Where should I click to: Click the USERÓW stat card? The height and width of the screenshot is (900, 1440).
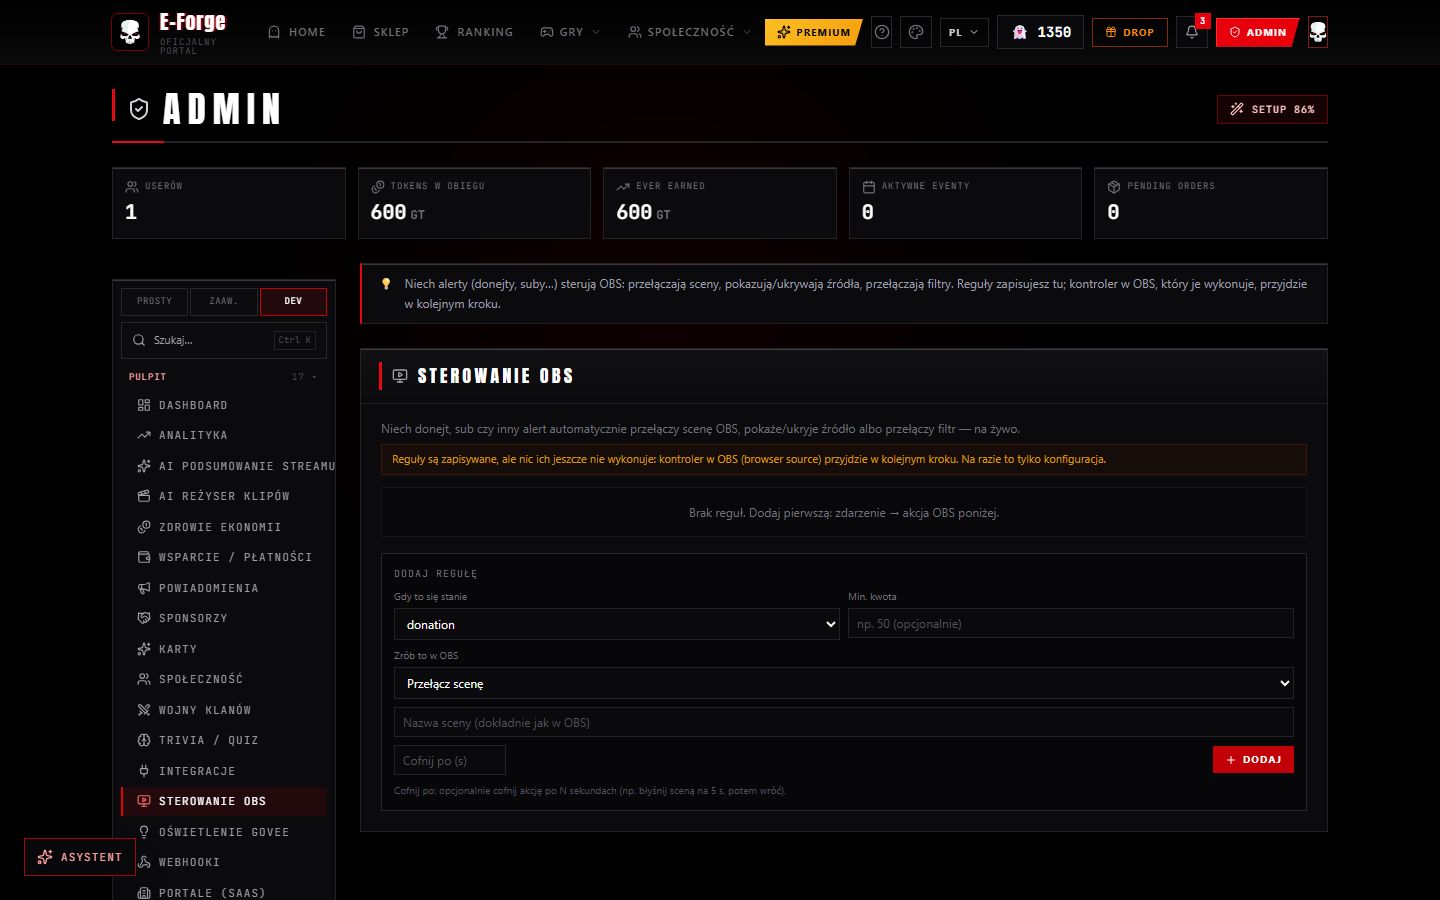[229, 203]
